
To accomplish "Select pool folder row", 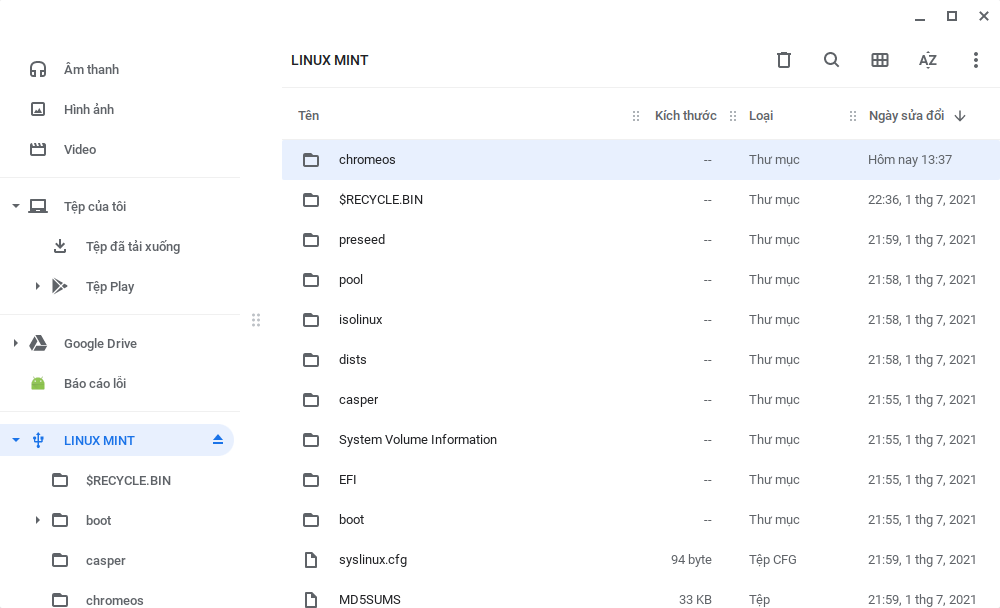I will (x=641, y=280).
